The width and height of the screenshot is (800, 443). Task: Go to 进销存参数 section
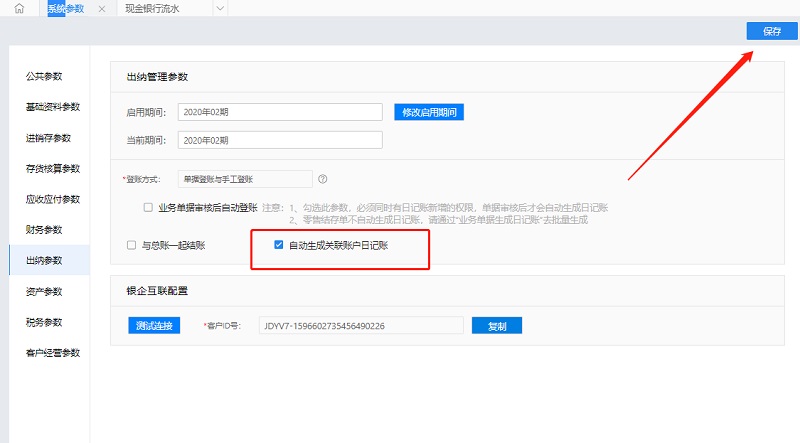47,138
